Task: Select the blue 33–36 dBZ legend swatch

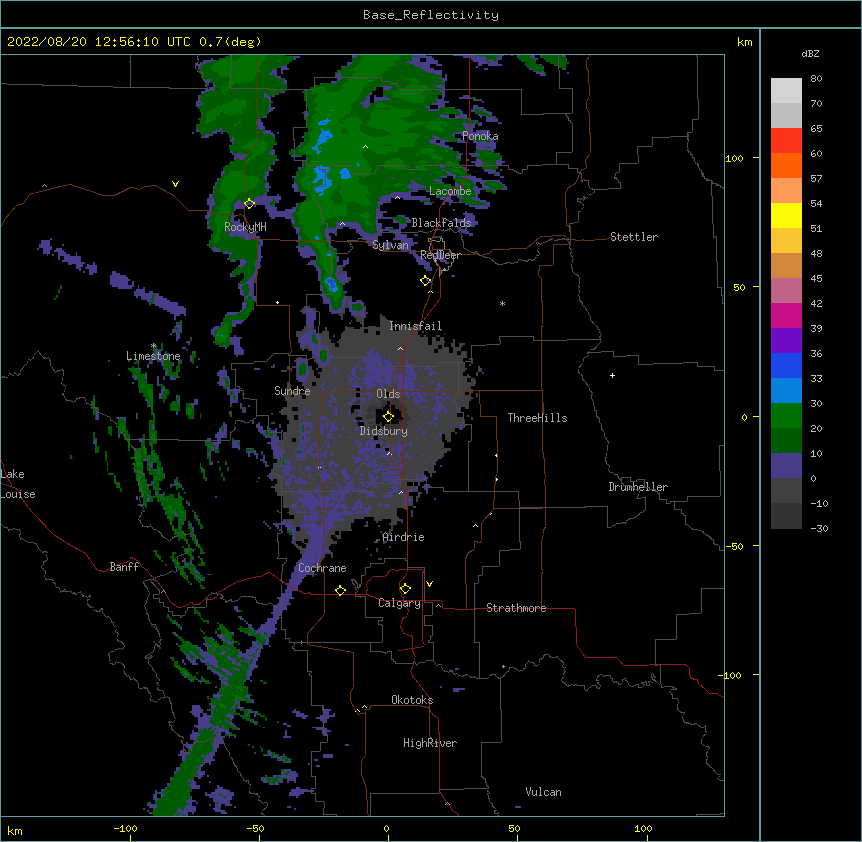Action: pos(786,365)
